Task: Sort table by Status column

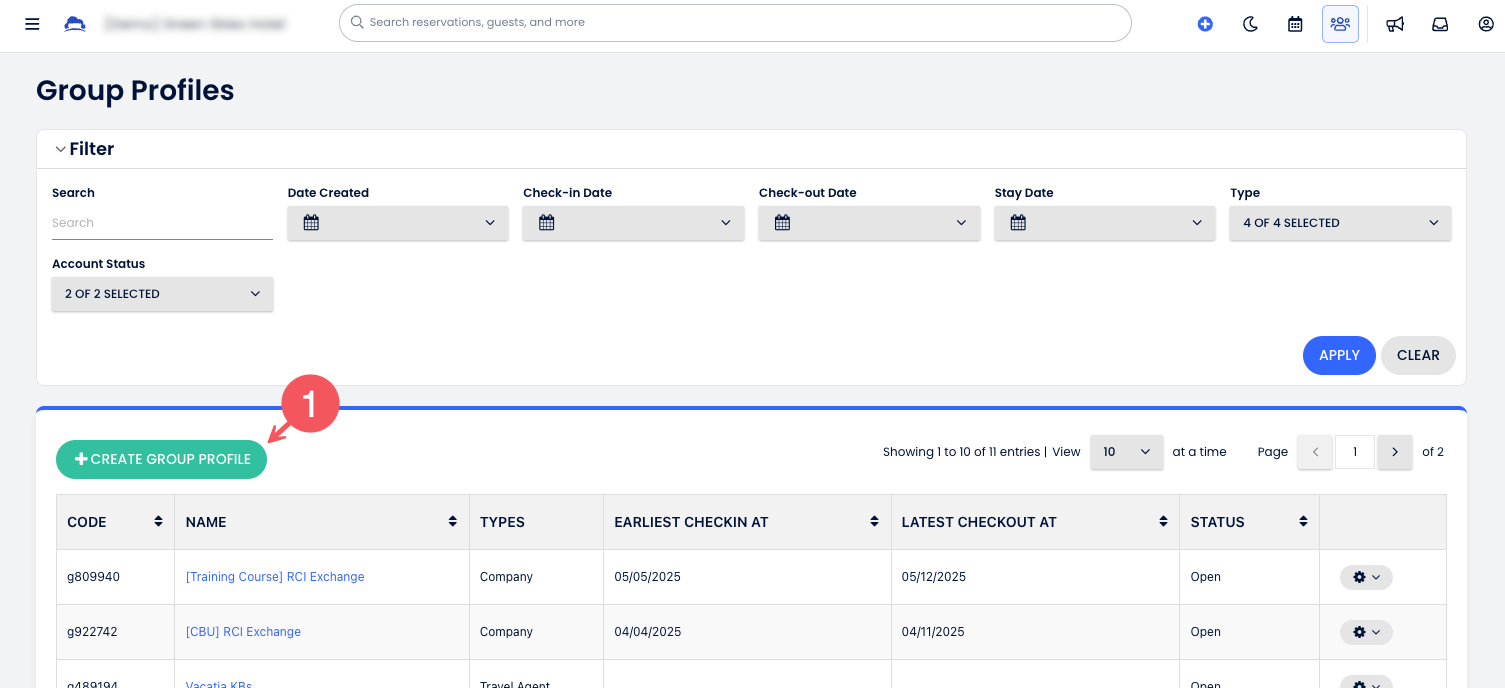Action: 1303,522
